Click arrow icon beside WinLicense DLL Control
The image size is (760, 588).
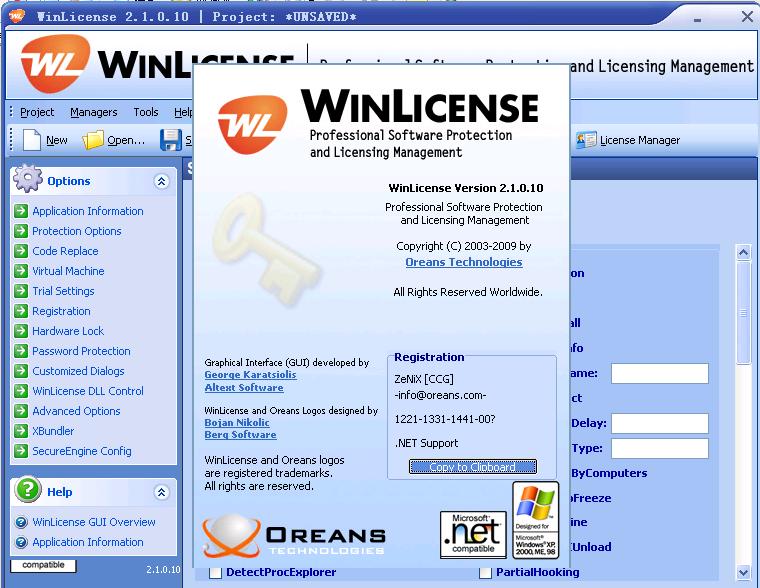point(21,391)
